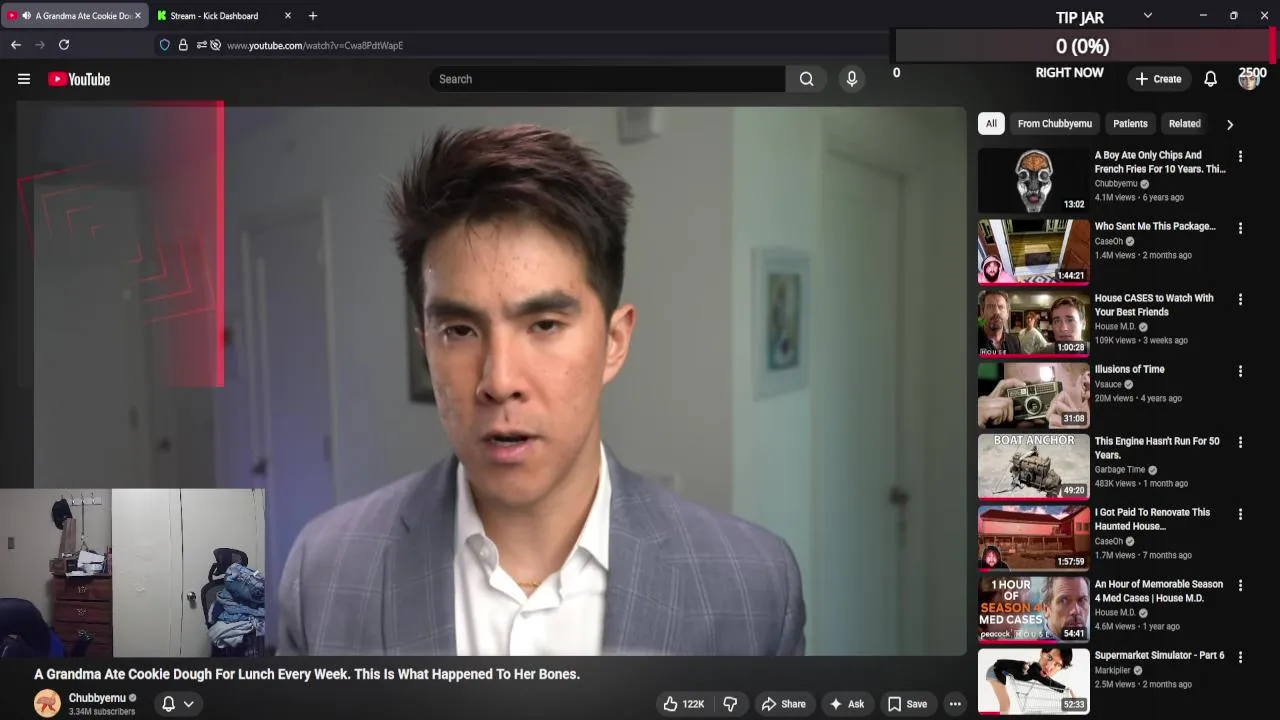Minimize the browser window

point(1203,16)
